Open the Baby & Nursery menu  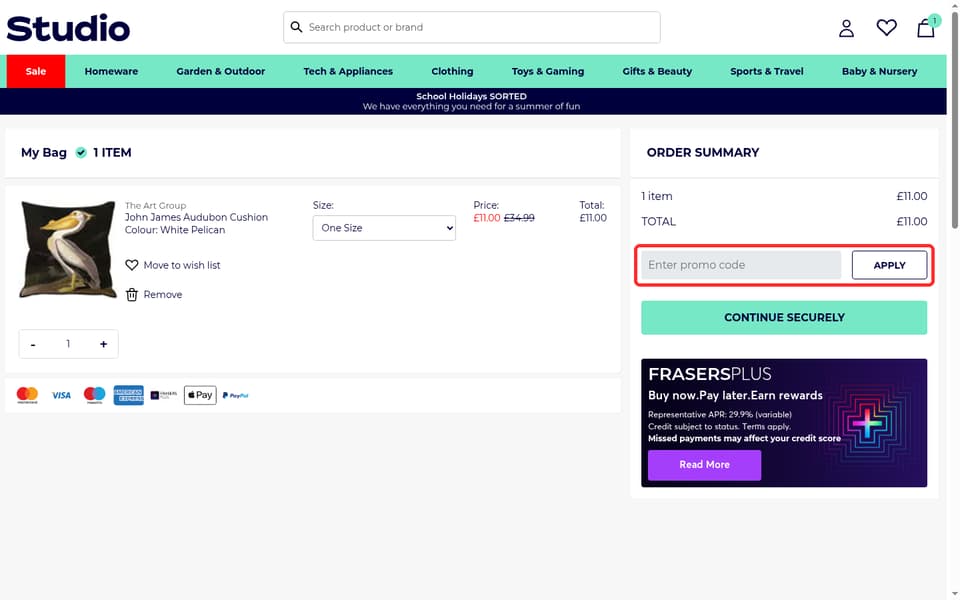879,71
